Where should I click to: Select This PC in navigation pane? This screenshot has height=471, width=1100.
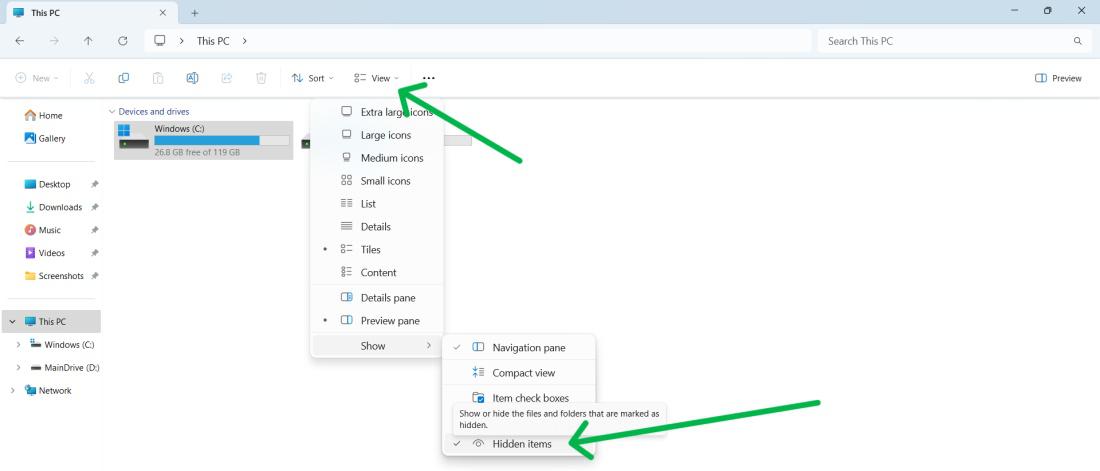(x=52, y=321)
